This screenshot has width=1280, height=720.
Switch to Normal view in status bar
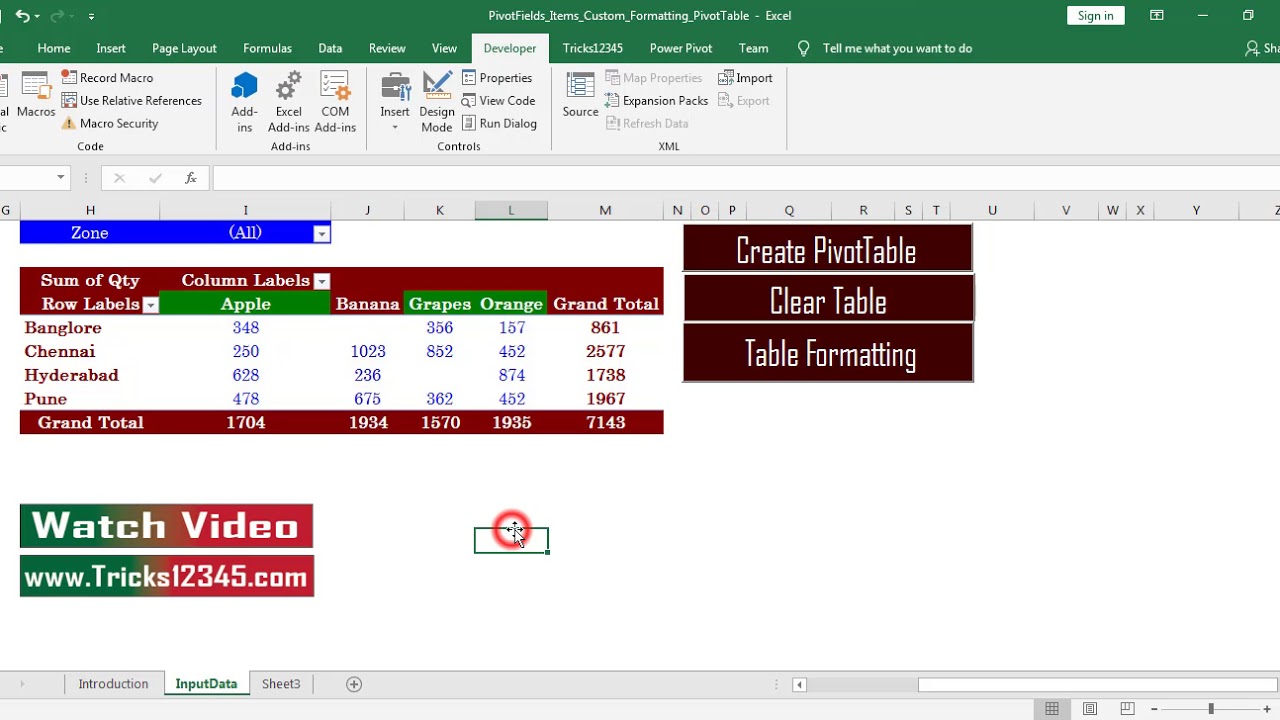pos(1052,709)
